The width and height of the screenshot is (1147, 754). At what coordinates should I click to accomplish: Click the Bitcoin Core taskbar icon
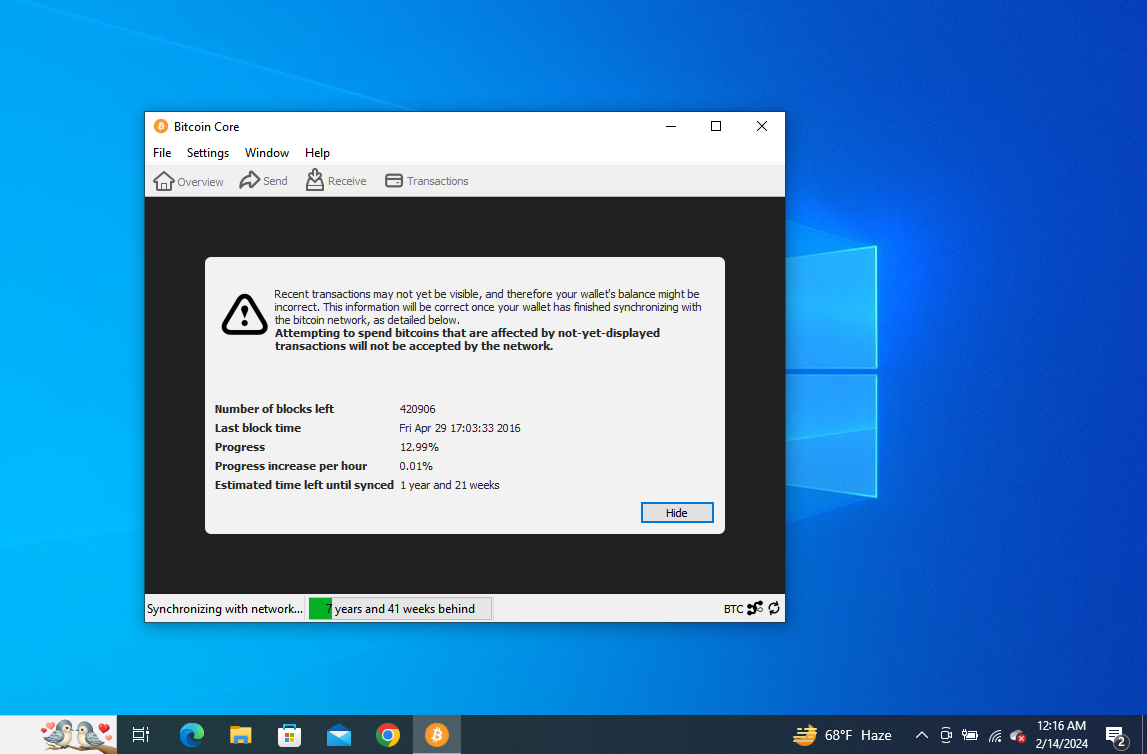[437, 734]
